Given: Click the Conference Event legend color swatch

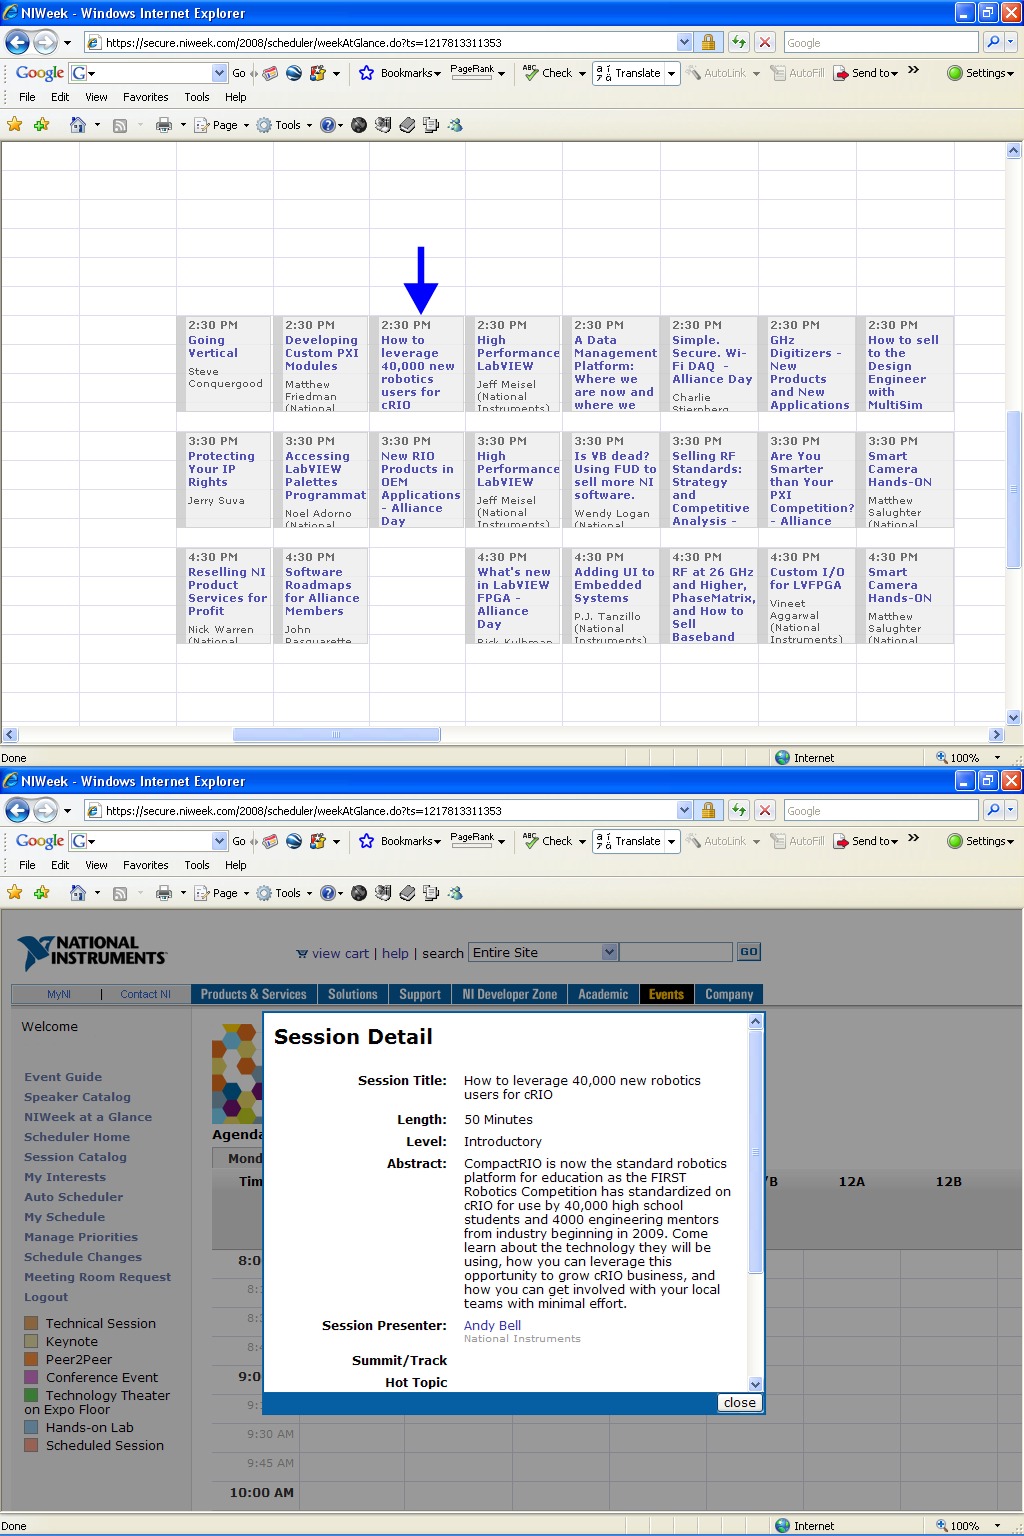Looking at the screenshot, I should (31, 1377).
